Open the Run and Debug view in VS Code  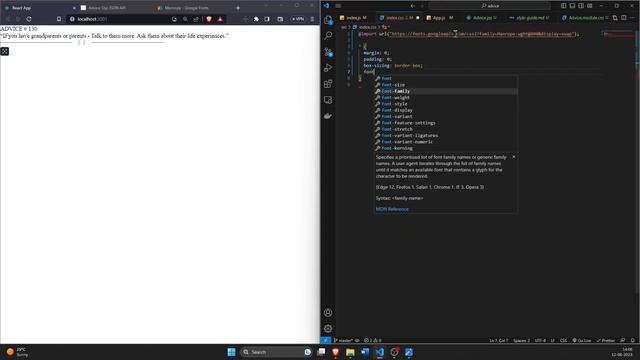328,68
